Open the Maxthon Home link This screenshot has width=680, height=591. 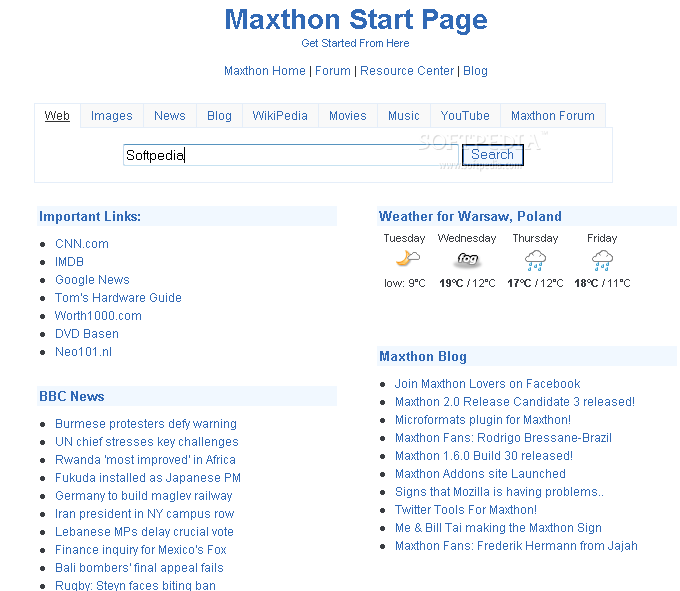265,71
